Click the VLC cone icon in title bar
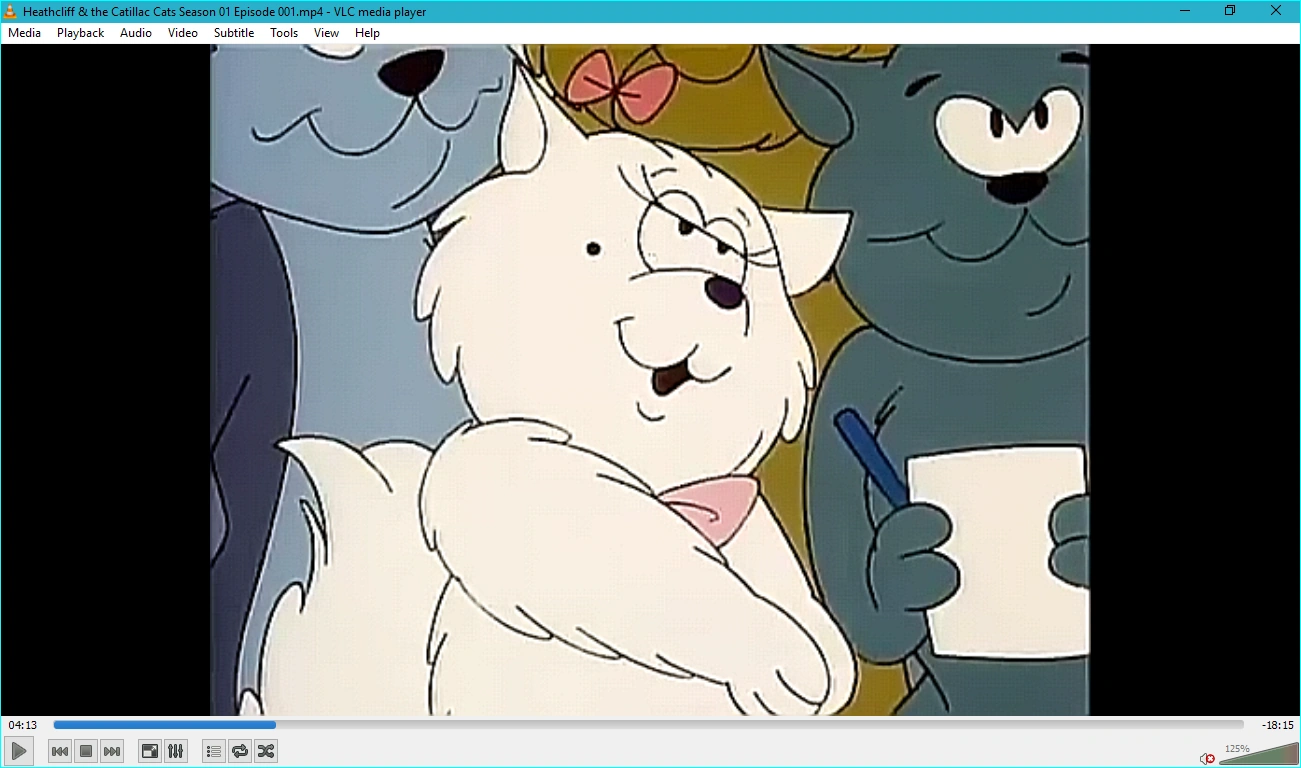 pyautogui.click(x=11, y=11)
